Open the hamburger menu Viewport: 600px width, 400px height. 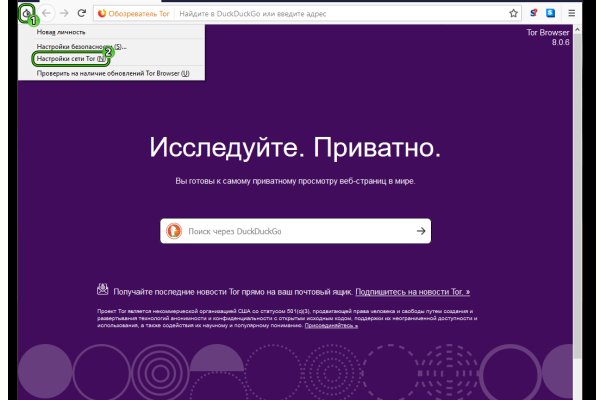tap(572, 14)
